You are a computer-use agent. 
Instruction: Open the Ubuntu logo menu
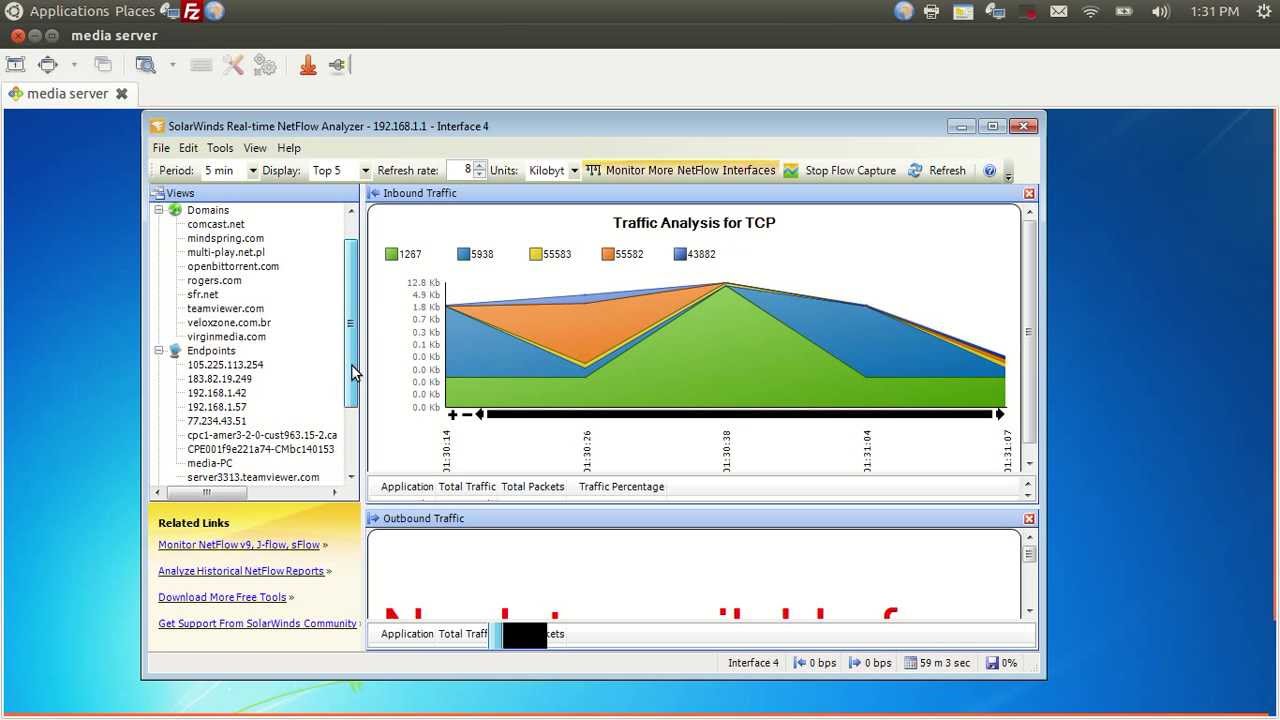[13, 11]
